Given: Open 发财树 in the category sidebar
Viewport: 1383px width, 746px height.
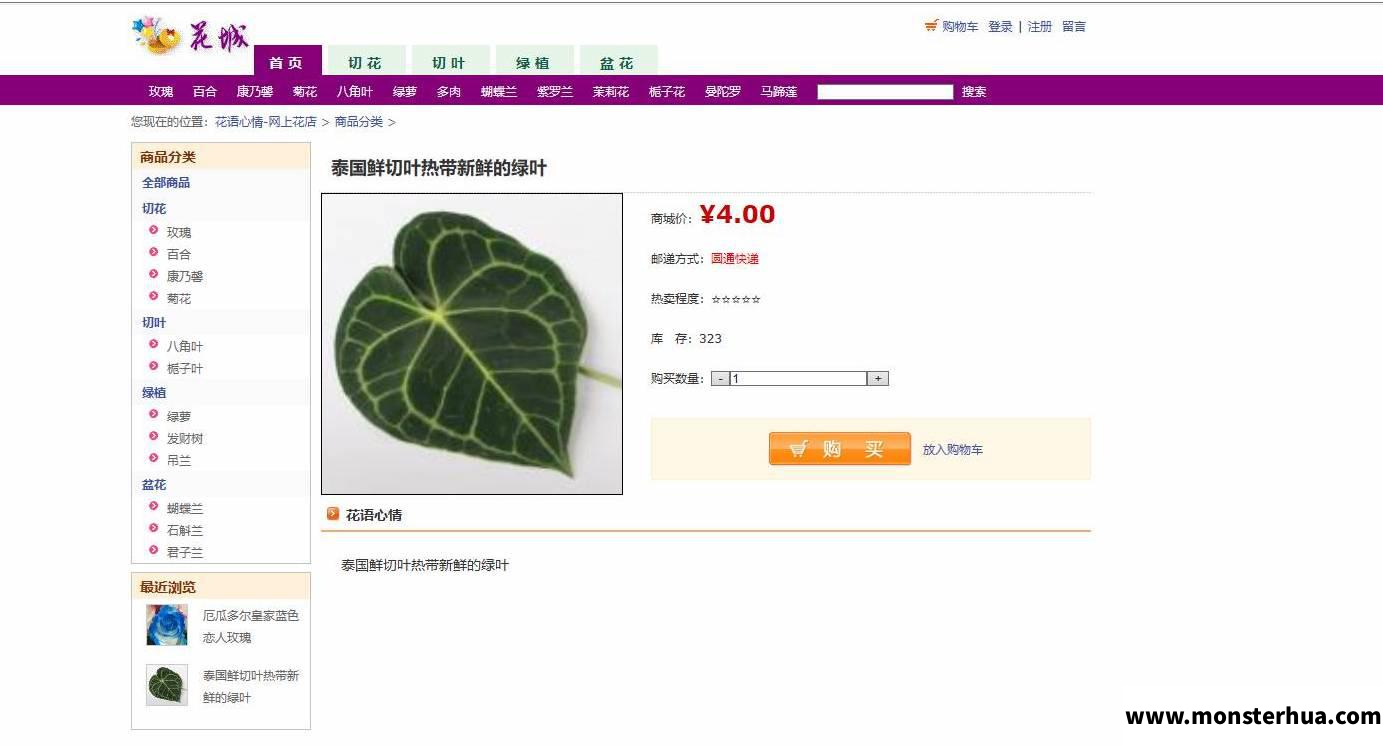Looking at the screenshot, I should point(185,438).
